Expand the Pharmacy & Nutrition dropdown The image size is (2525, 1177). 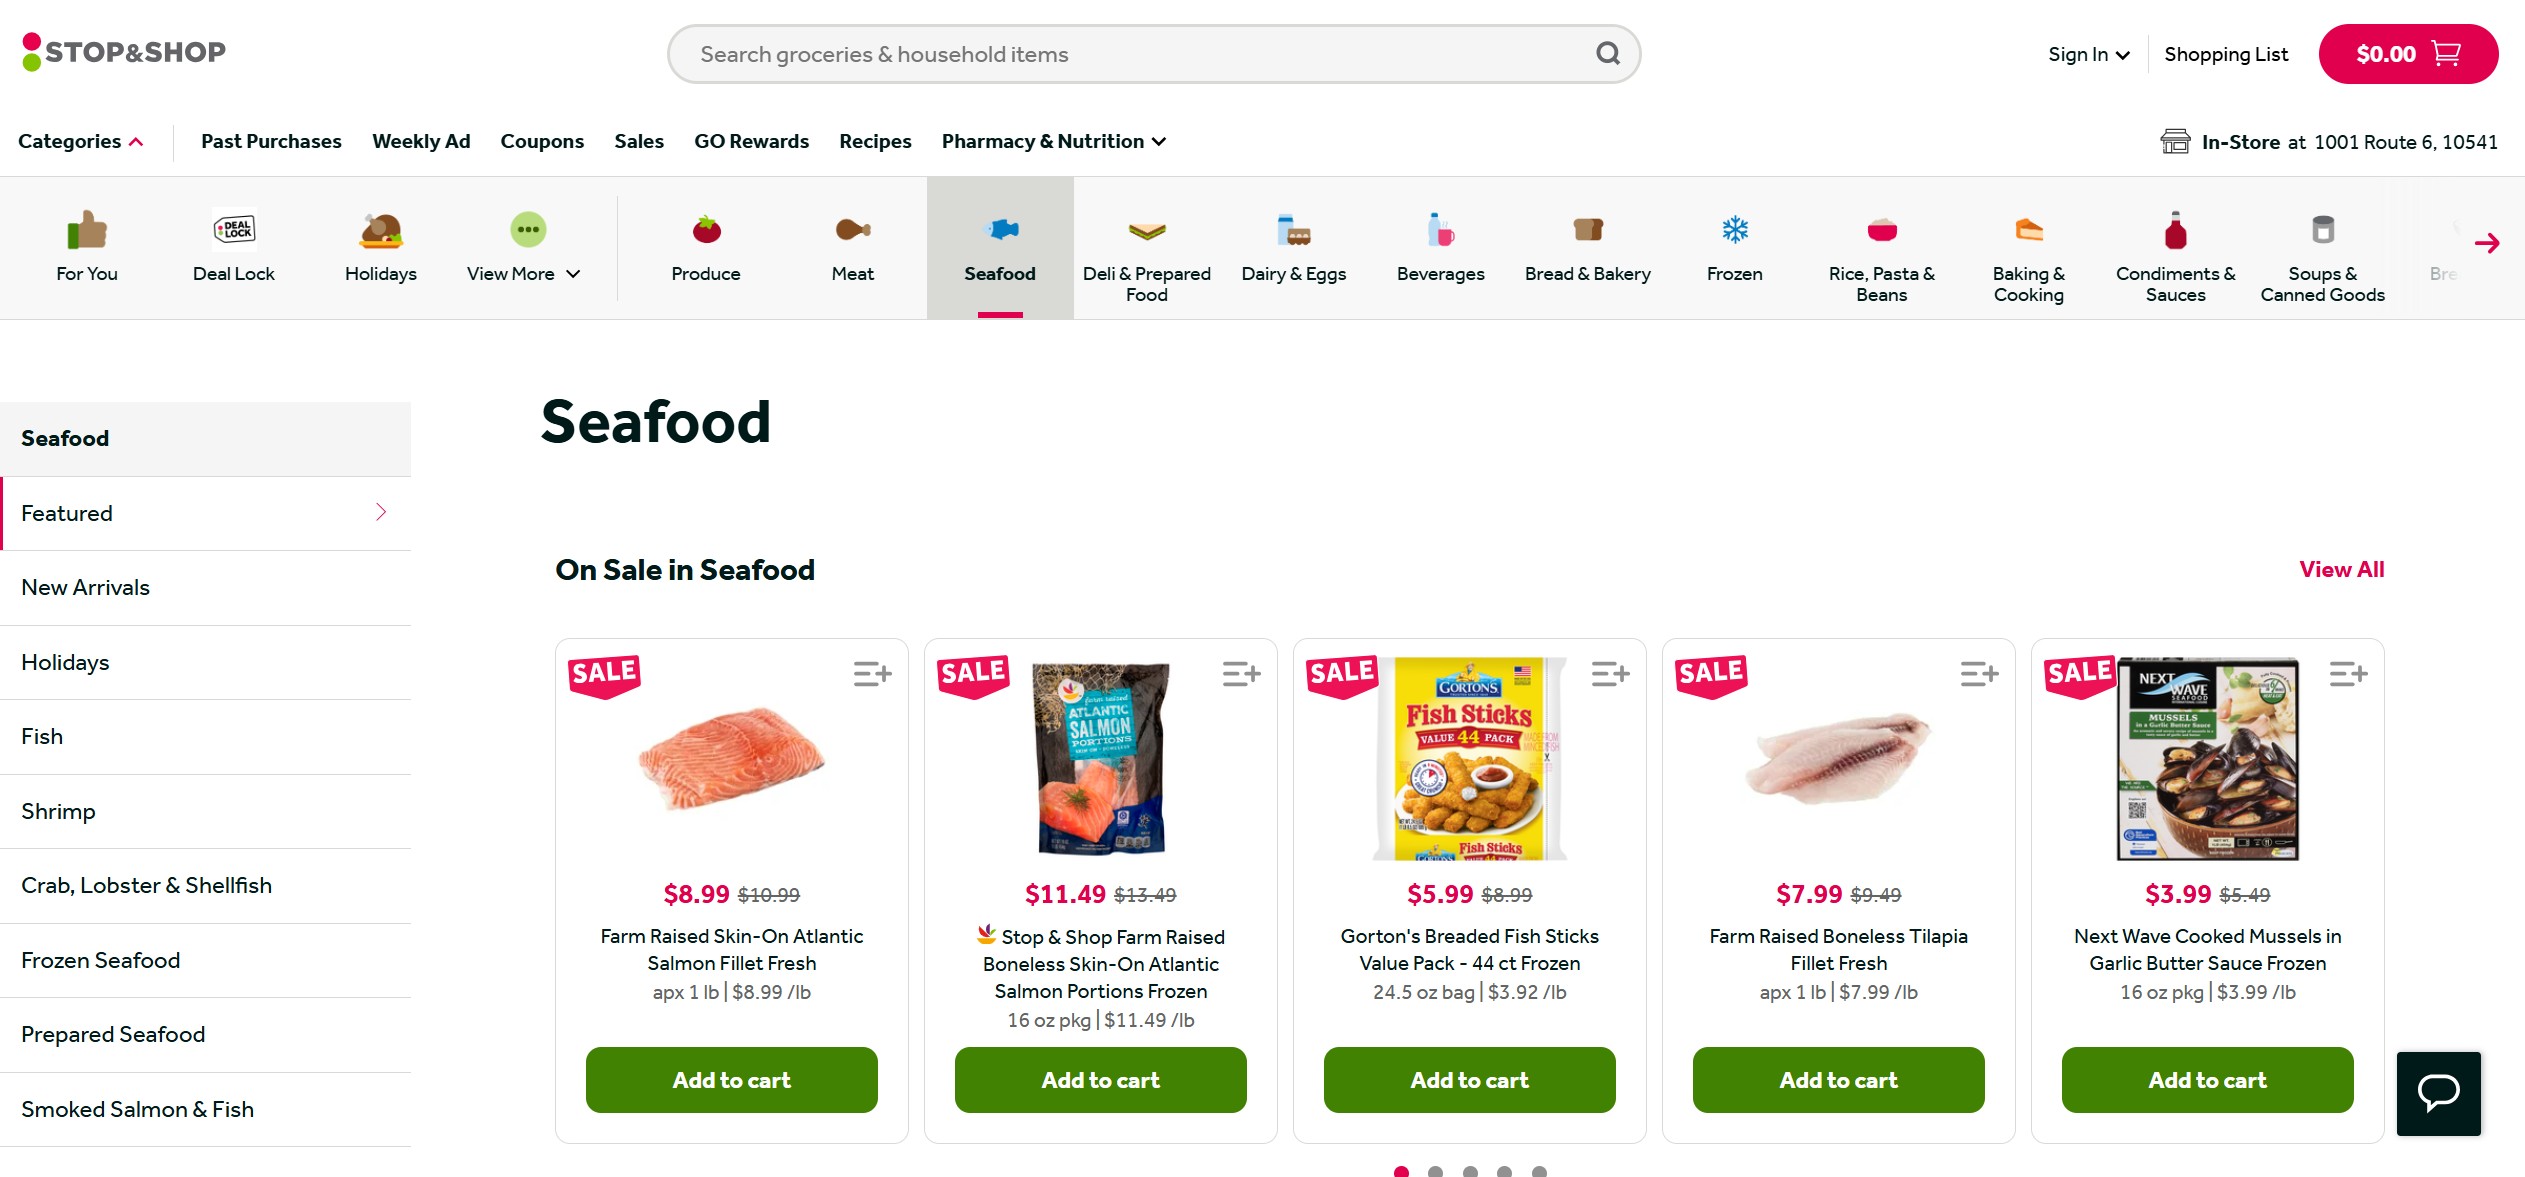click(x=1158, y=141)
